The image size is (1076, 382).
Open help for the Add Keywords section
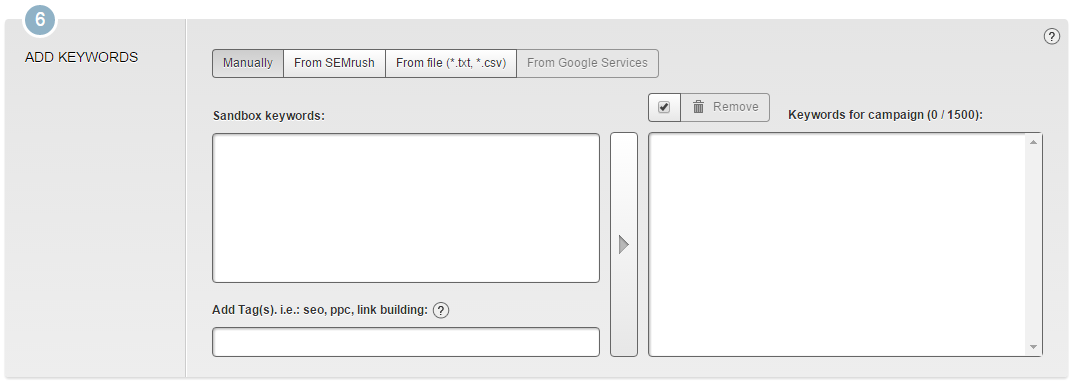(1051, 37)
